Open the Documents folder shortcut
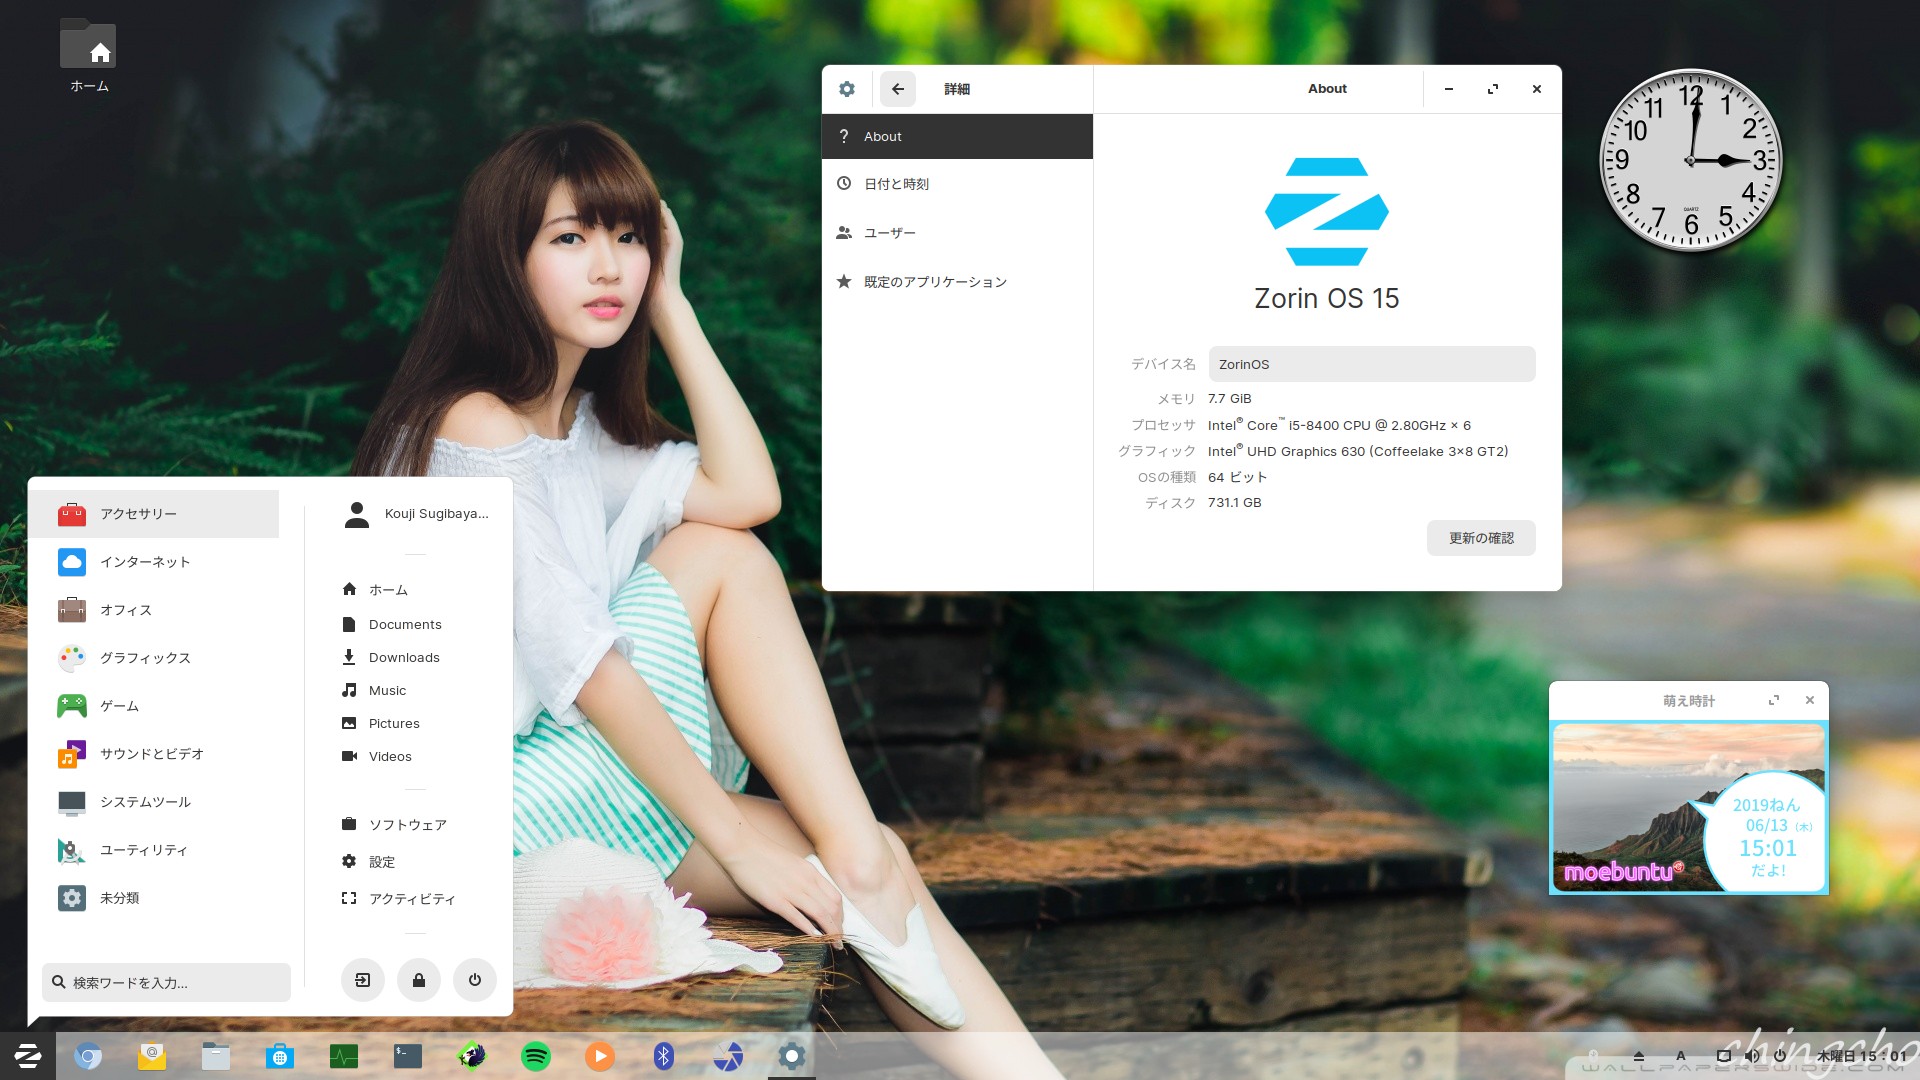Image resolution: width=1920 pixels, height=1080 pixels. (x=392, y=624)
